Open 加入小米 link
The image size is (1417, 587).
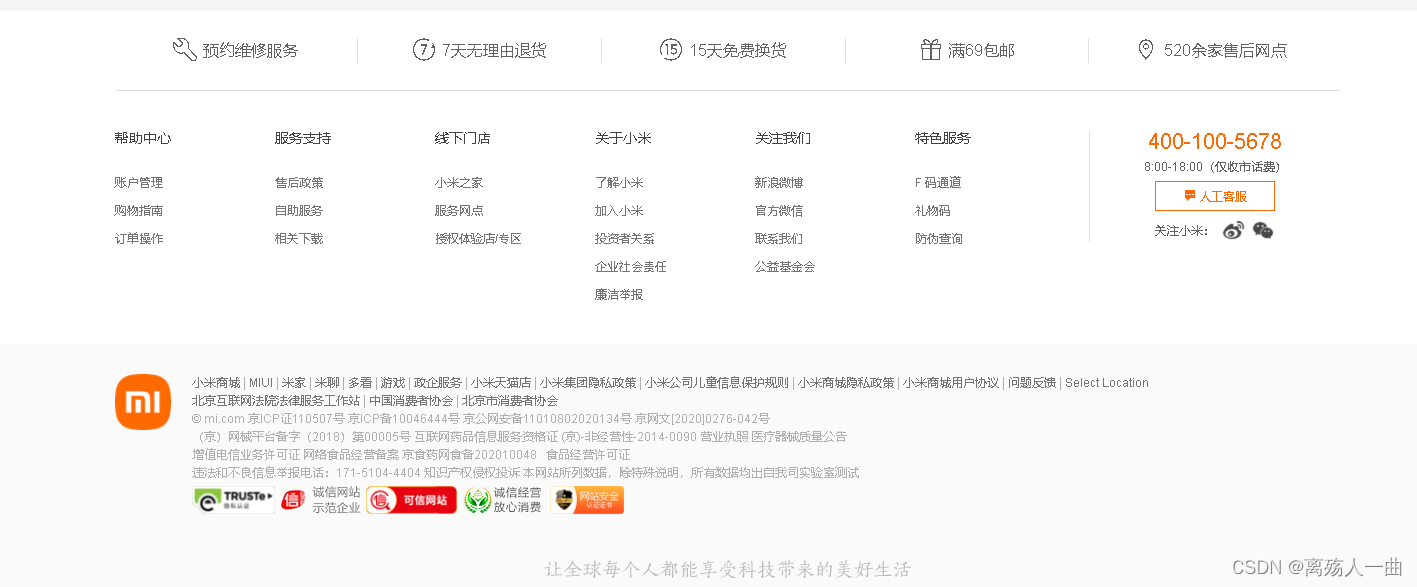[x=619, y=211]
